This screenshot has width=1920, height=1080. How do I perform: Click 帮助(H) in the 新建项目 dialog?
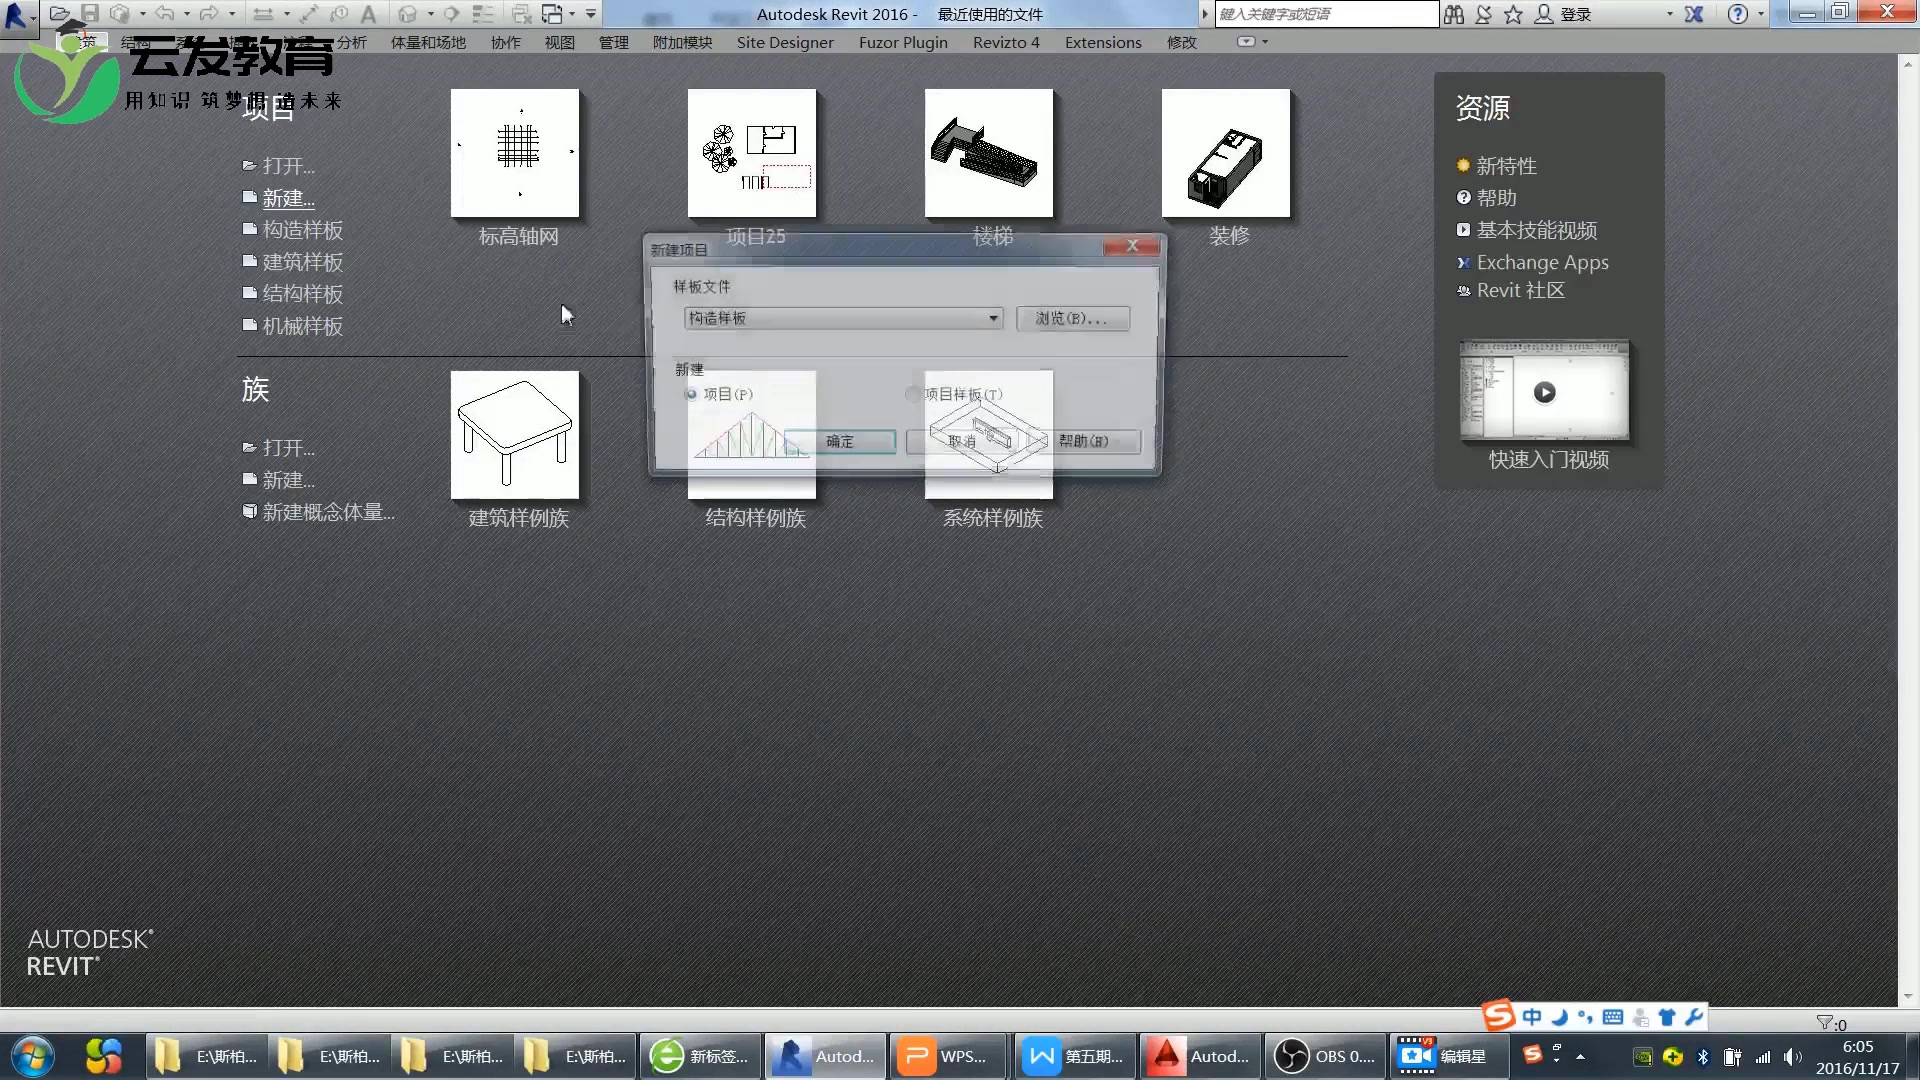click(x=1084, y=442)
